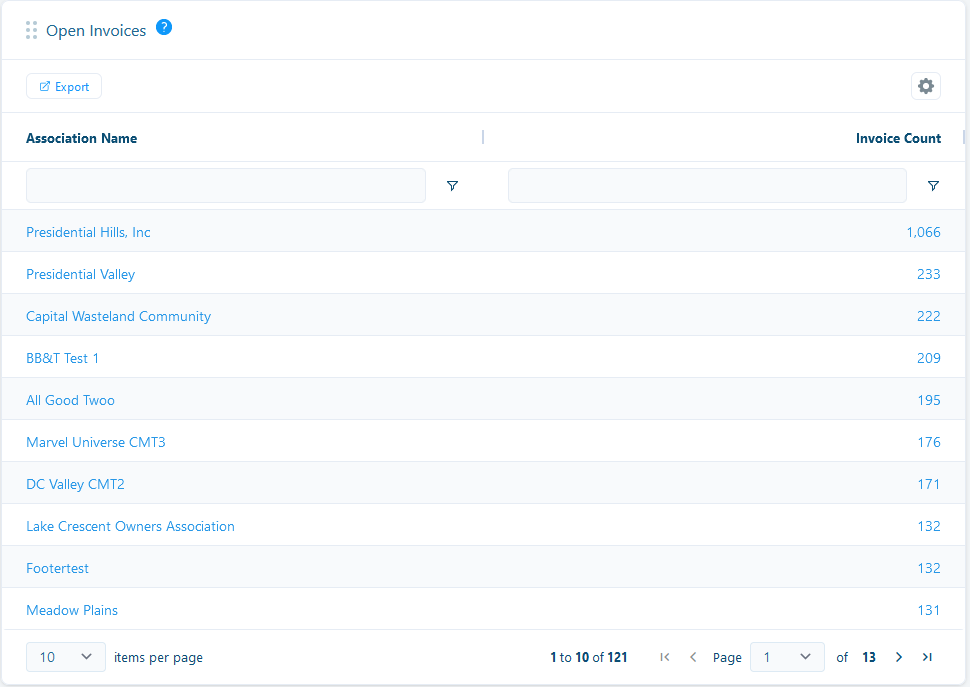Select the 131 invoice count
Image resolution: width=970 pixels, height=687 pixels.
pyautogui.click(x=929, y=610)
